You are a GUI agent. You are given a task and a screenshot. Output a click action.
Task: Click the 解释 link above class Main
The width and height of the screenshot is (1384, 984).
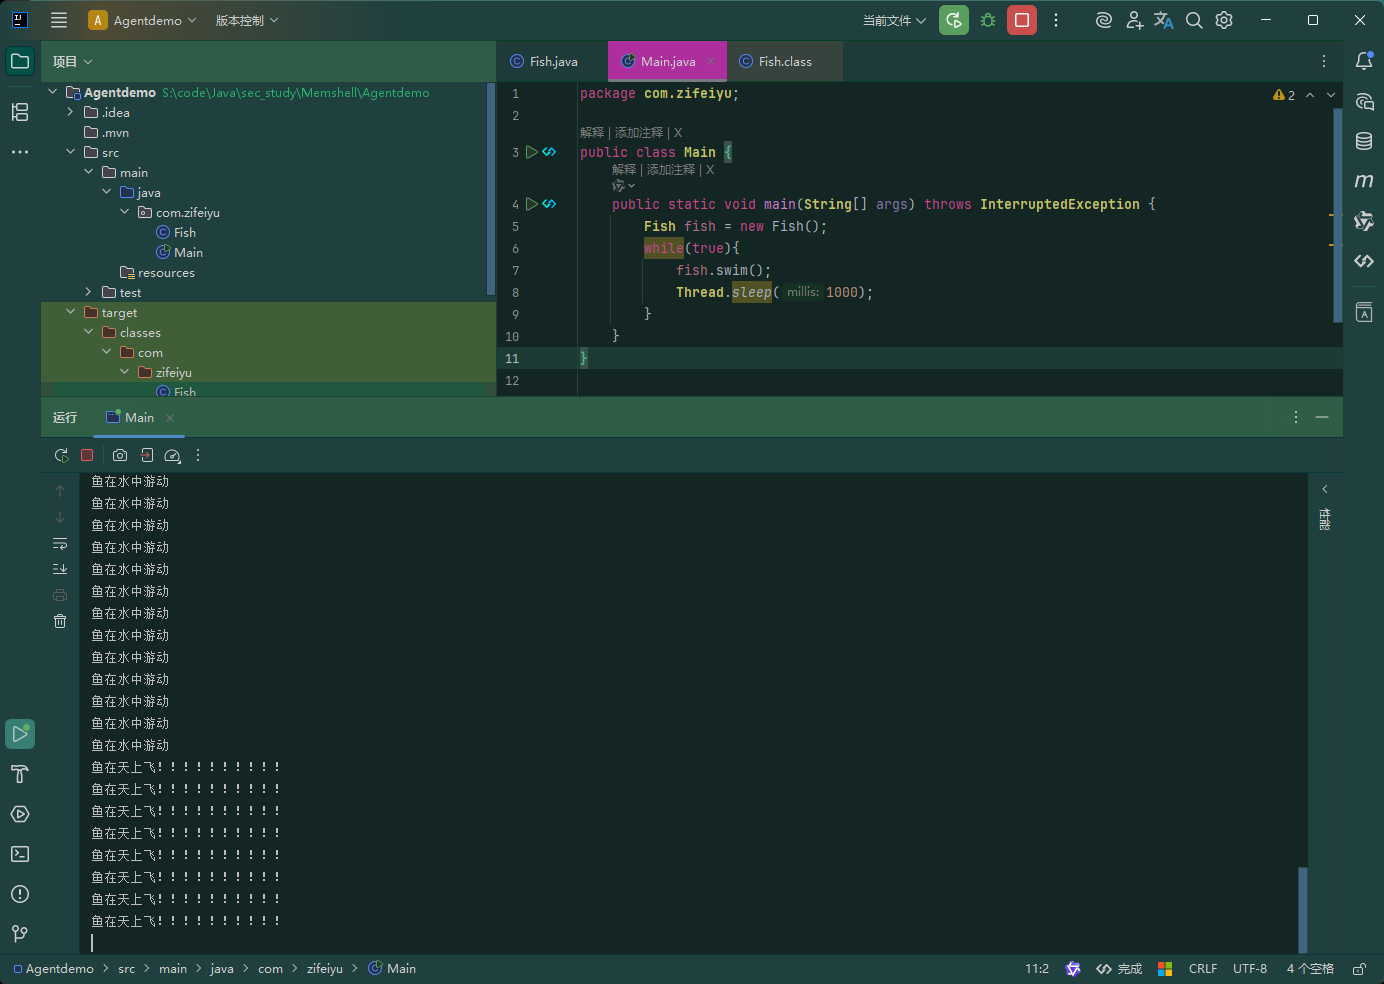[592, 133]
